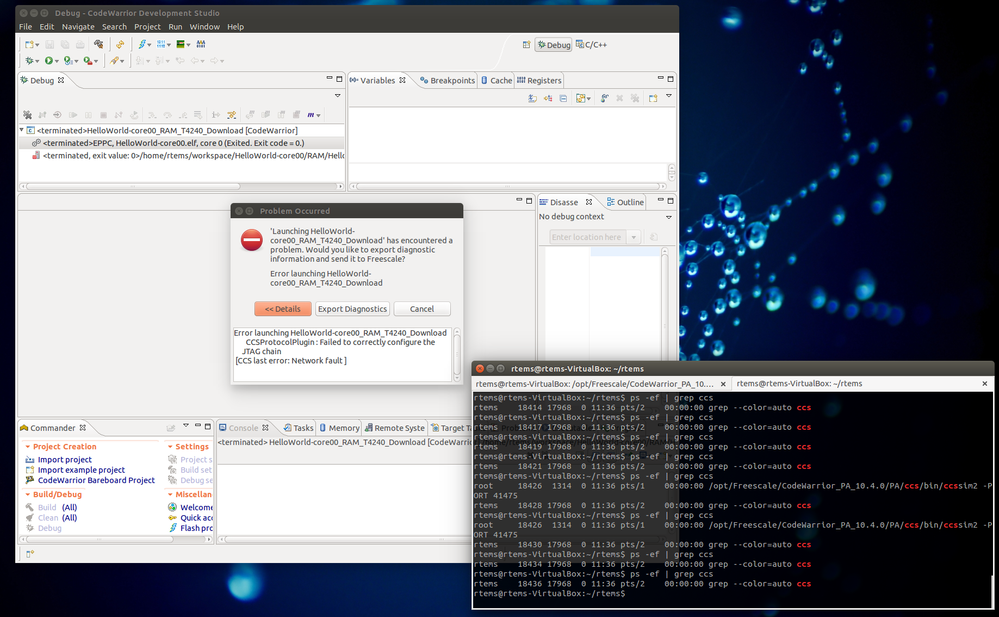Click the Open Perspective icon
The height and width of the screenshot is (617, 999).
tap(526, 45)
